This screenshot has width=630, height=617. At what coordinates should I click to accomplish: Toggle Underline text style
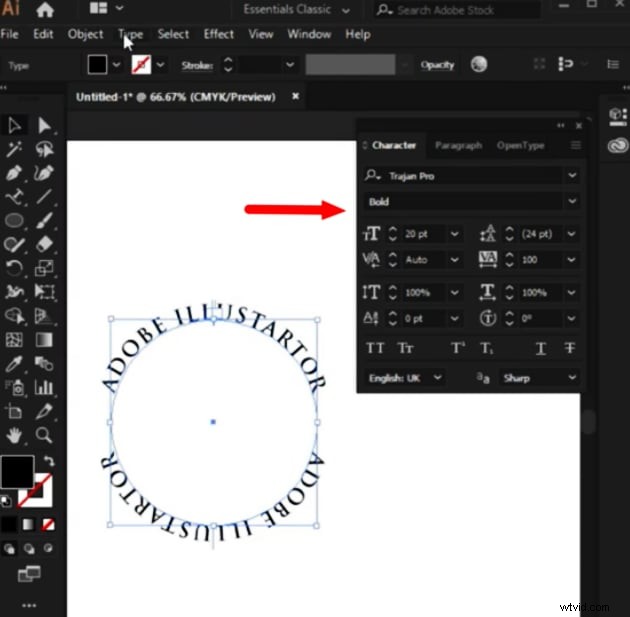point(541,348)
